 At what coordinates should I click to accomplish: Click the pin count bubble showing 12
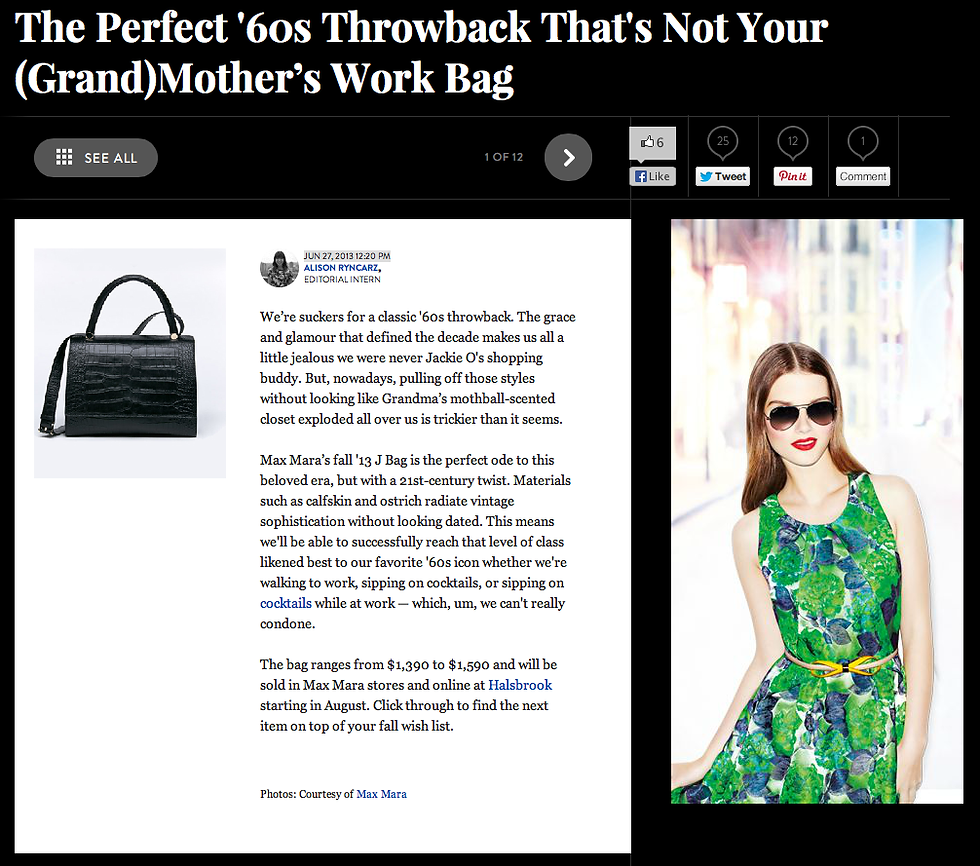792,142
